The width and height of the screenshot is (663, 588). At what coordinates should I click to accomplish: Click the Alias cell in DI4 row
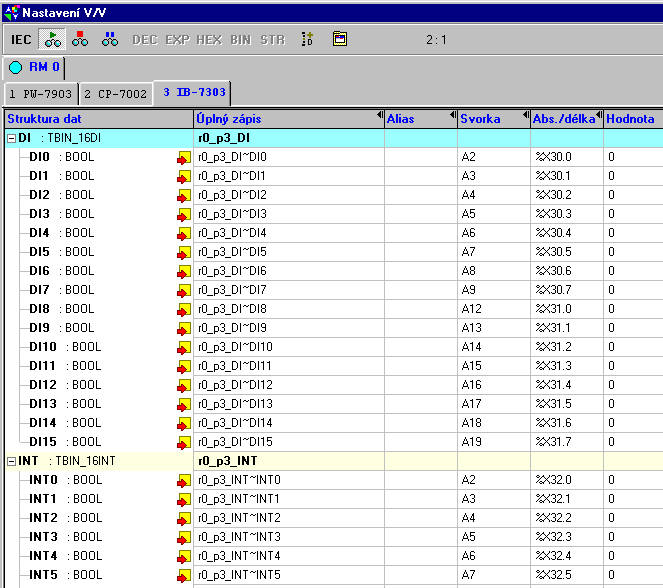click(x=421, y=233)
